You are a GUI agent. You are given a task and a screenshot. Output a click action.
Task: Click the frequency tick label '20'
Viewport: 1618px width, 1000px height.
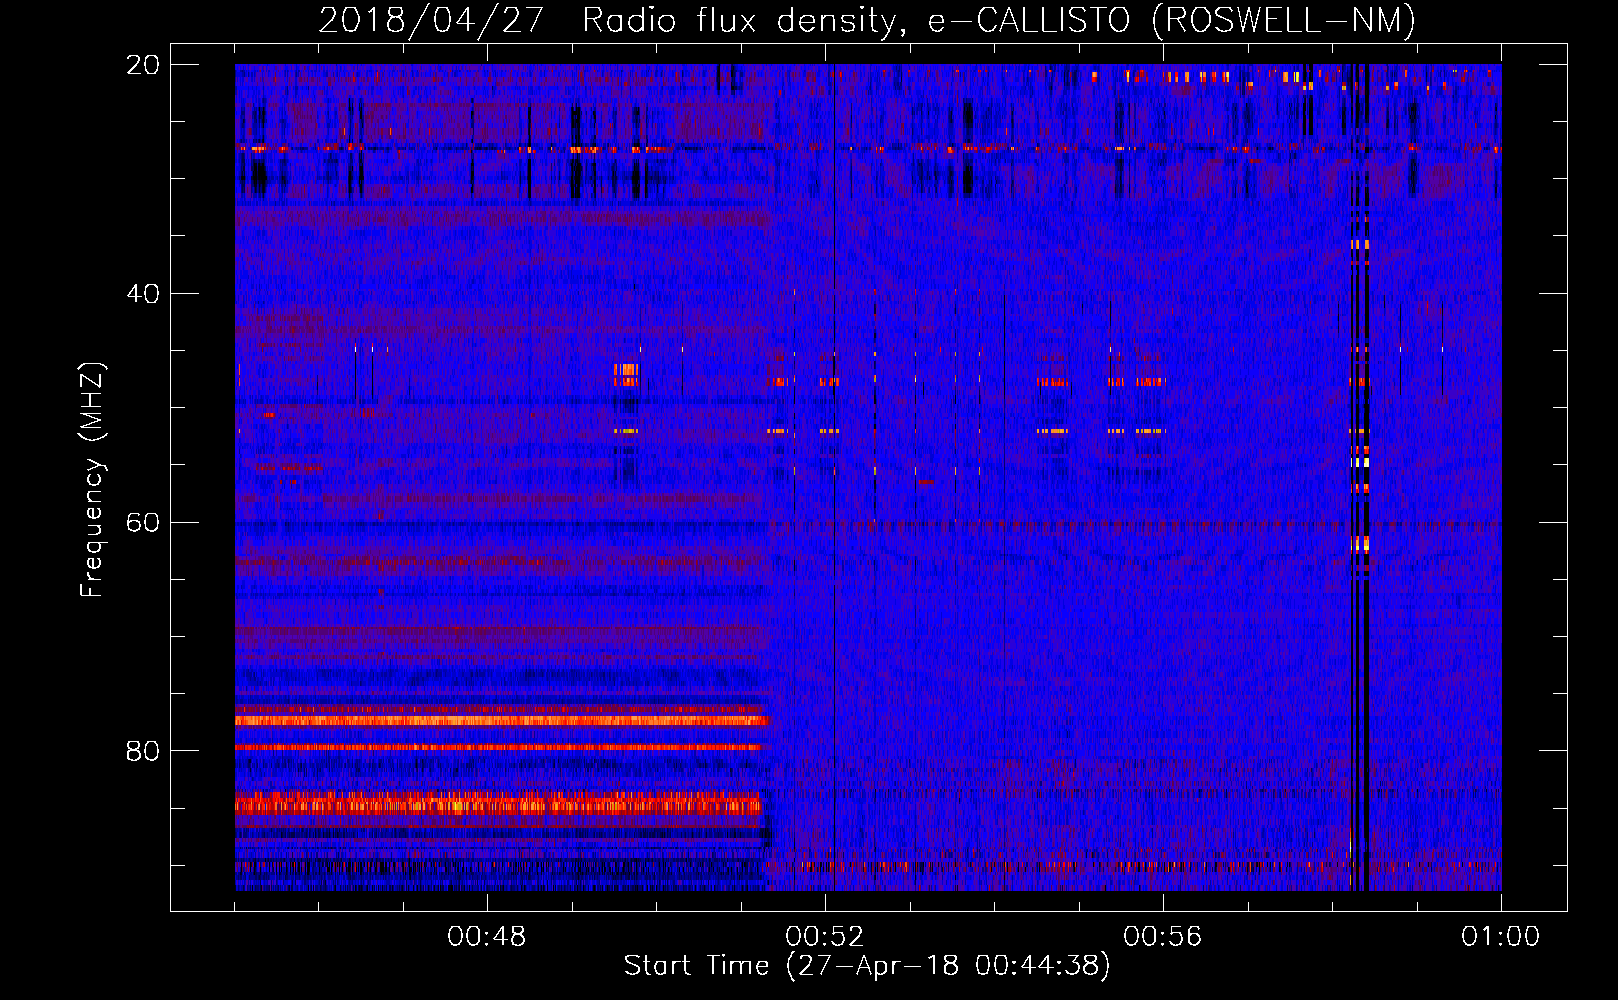143,65
